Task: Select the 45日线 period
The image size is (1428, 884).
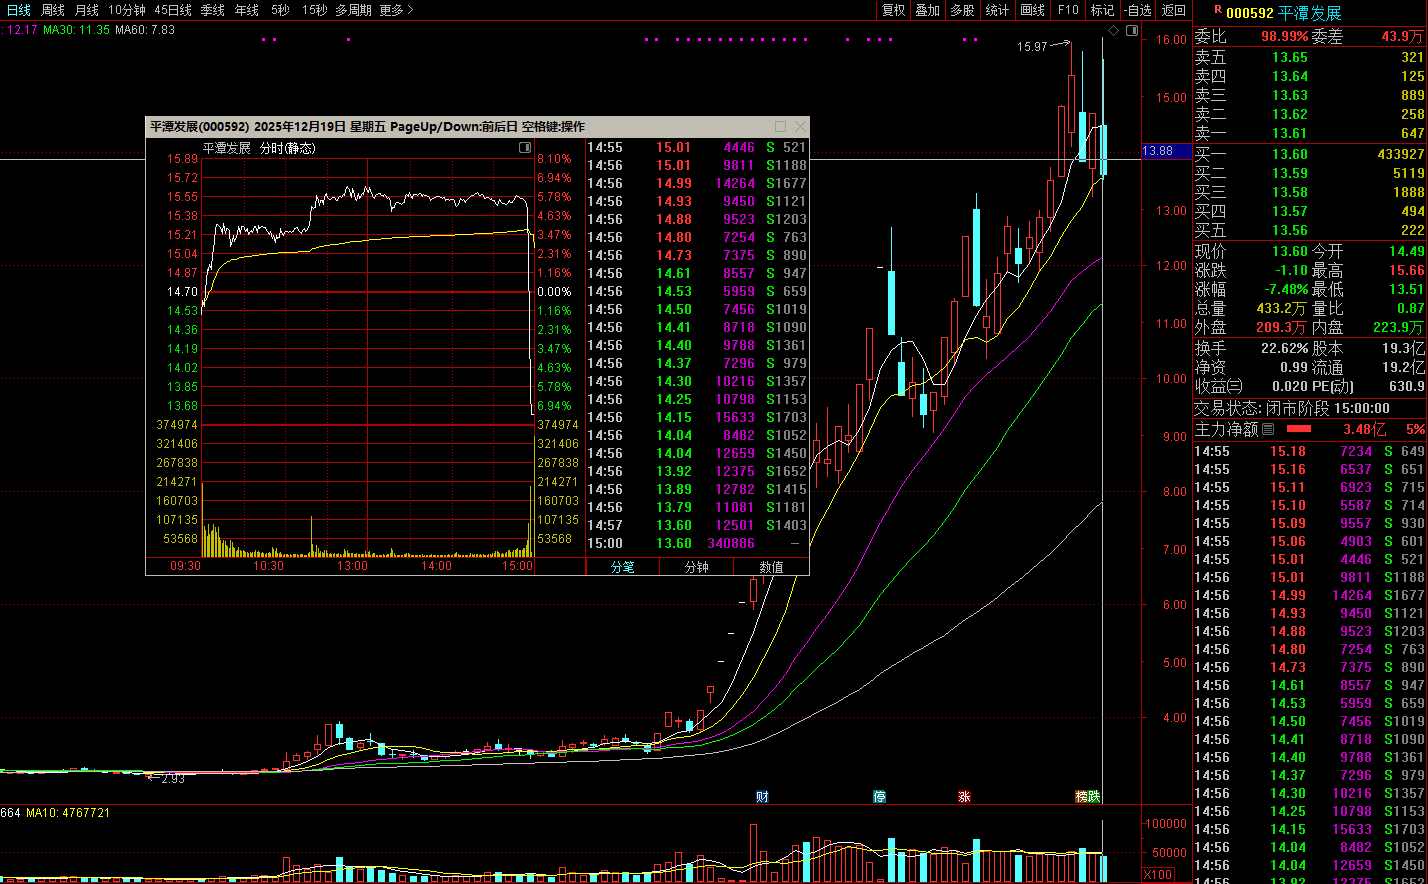Action: coord(173,10)
